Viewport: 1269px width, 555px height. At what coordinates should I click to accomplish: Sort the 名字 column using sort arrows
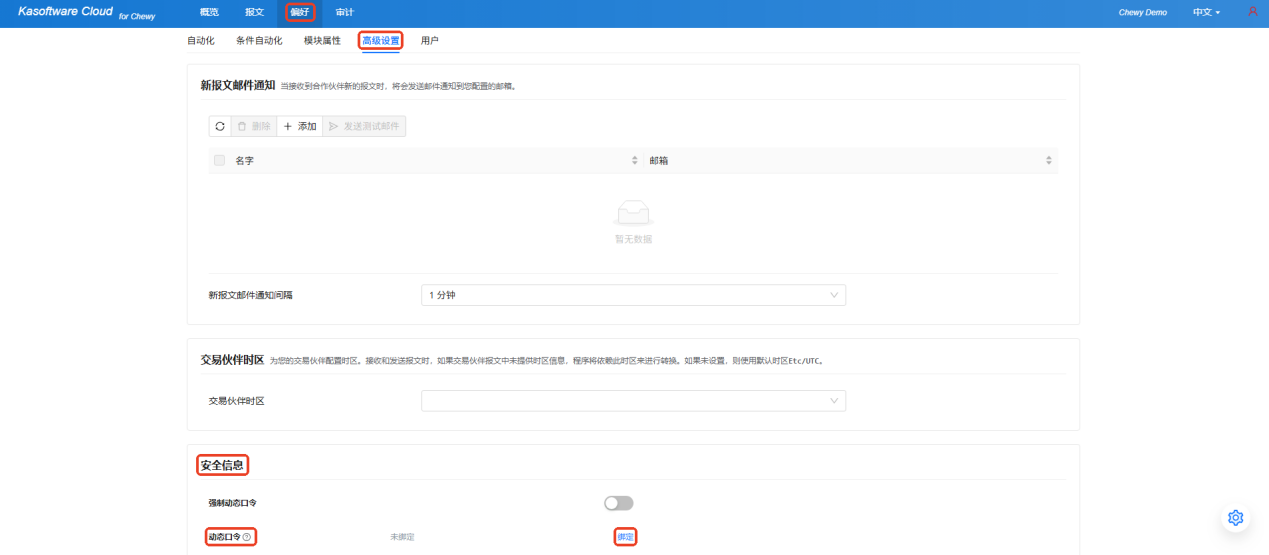634,160
